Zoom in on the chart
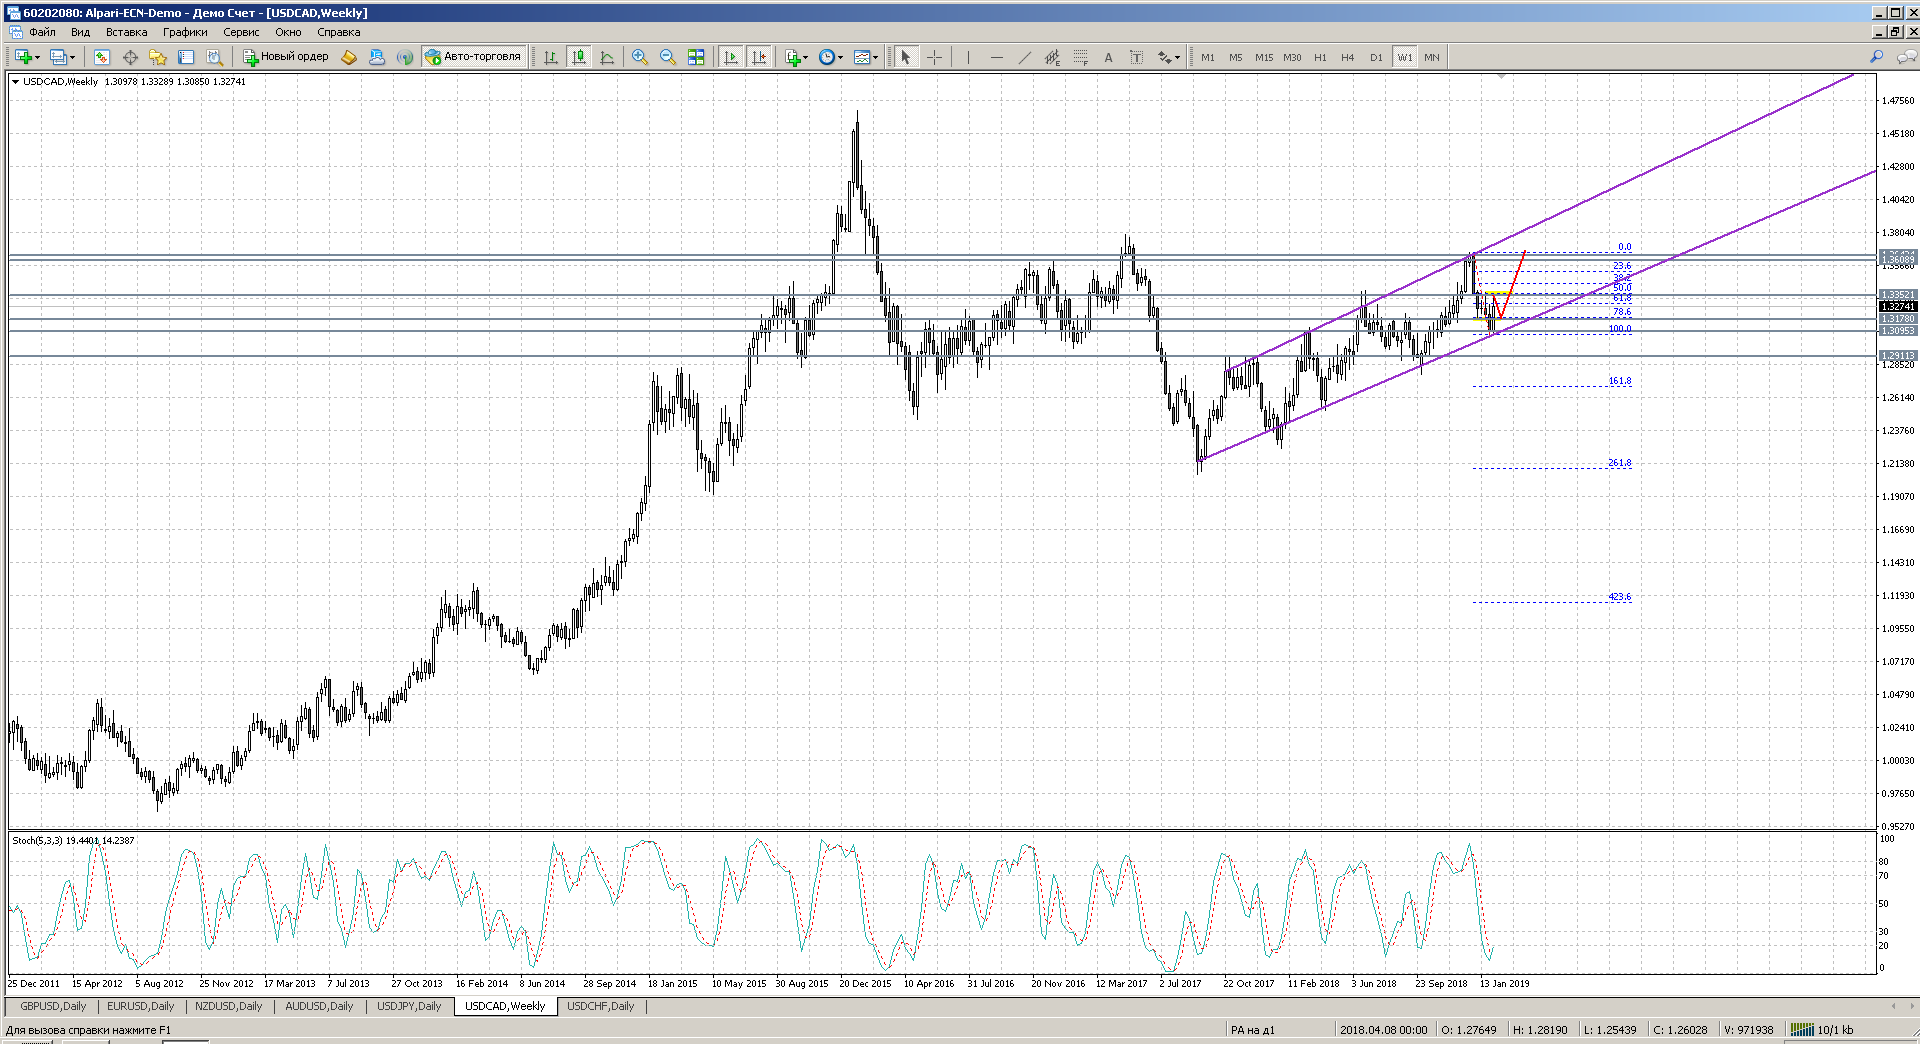The width and height of the screenshot is (1928, 1044). coord(640,57)
